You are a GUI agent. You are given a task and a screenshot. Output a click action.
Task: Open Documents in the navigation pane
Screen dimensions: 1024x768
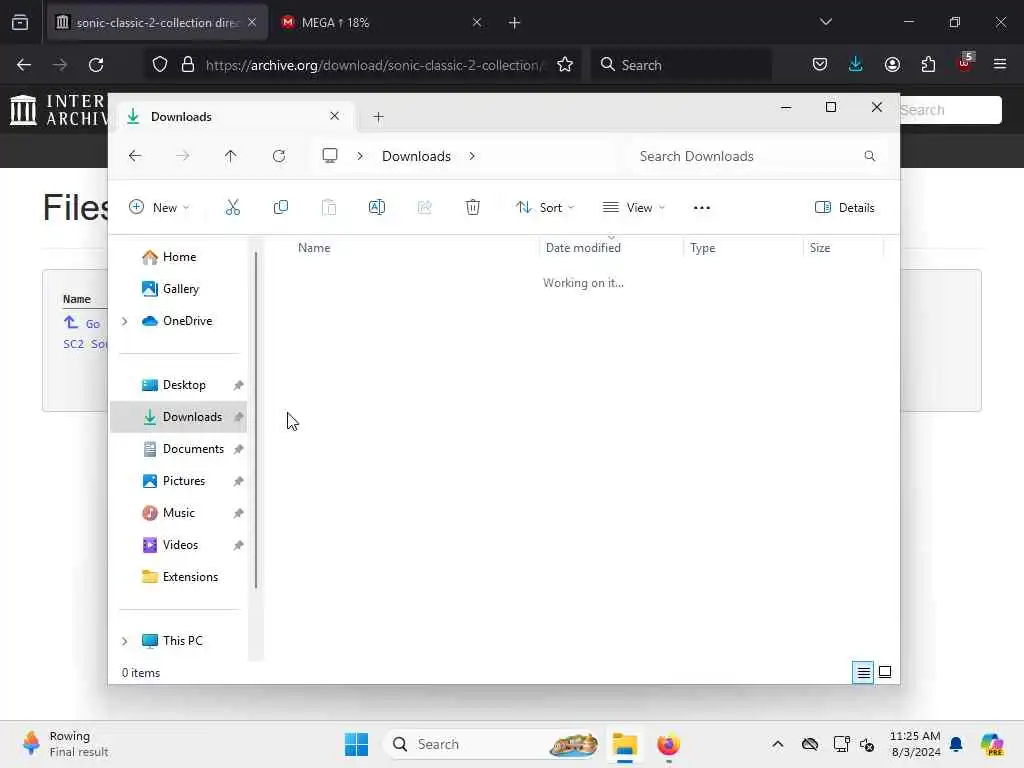click(178, 449)
